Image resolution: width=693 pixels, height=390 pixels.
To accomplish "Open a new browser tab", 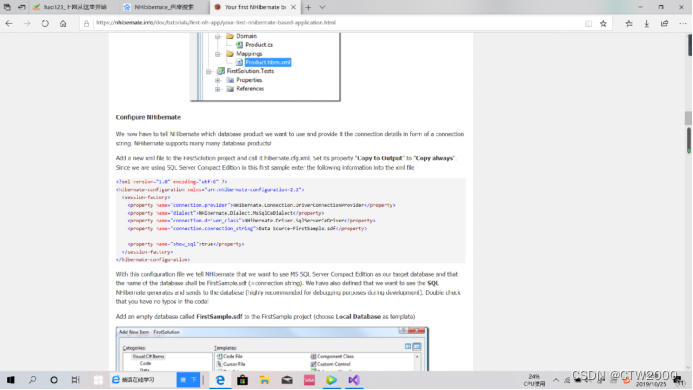I will (308, 7).
